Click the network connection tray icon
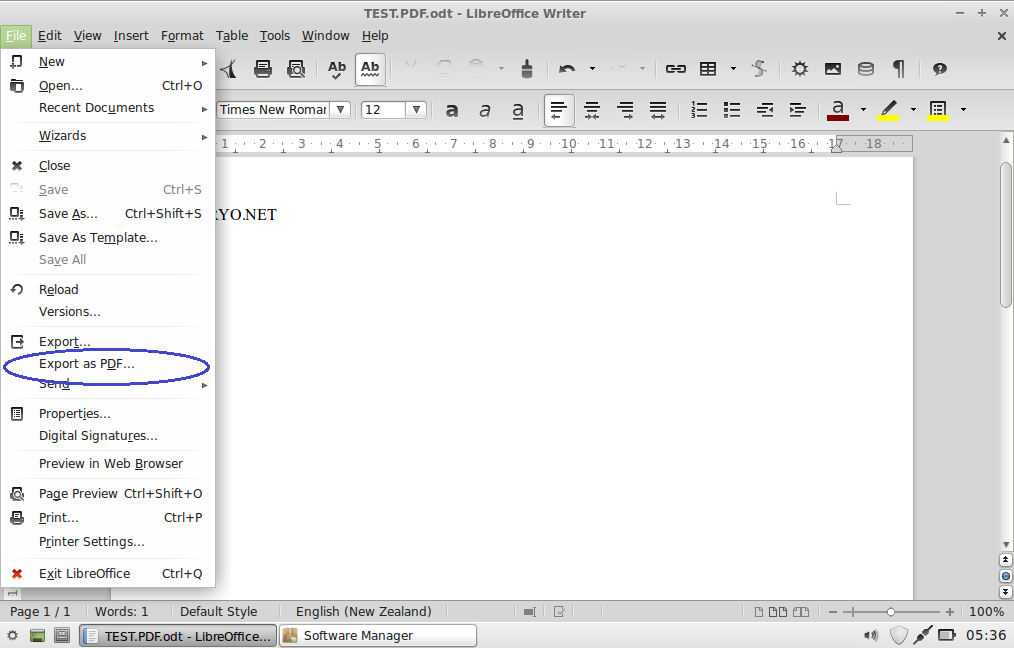 923,636
